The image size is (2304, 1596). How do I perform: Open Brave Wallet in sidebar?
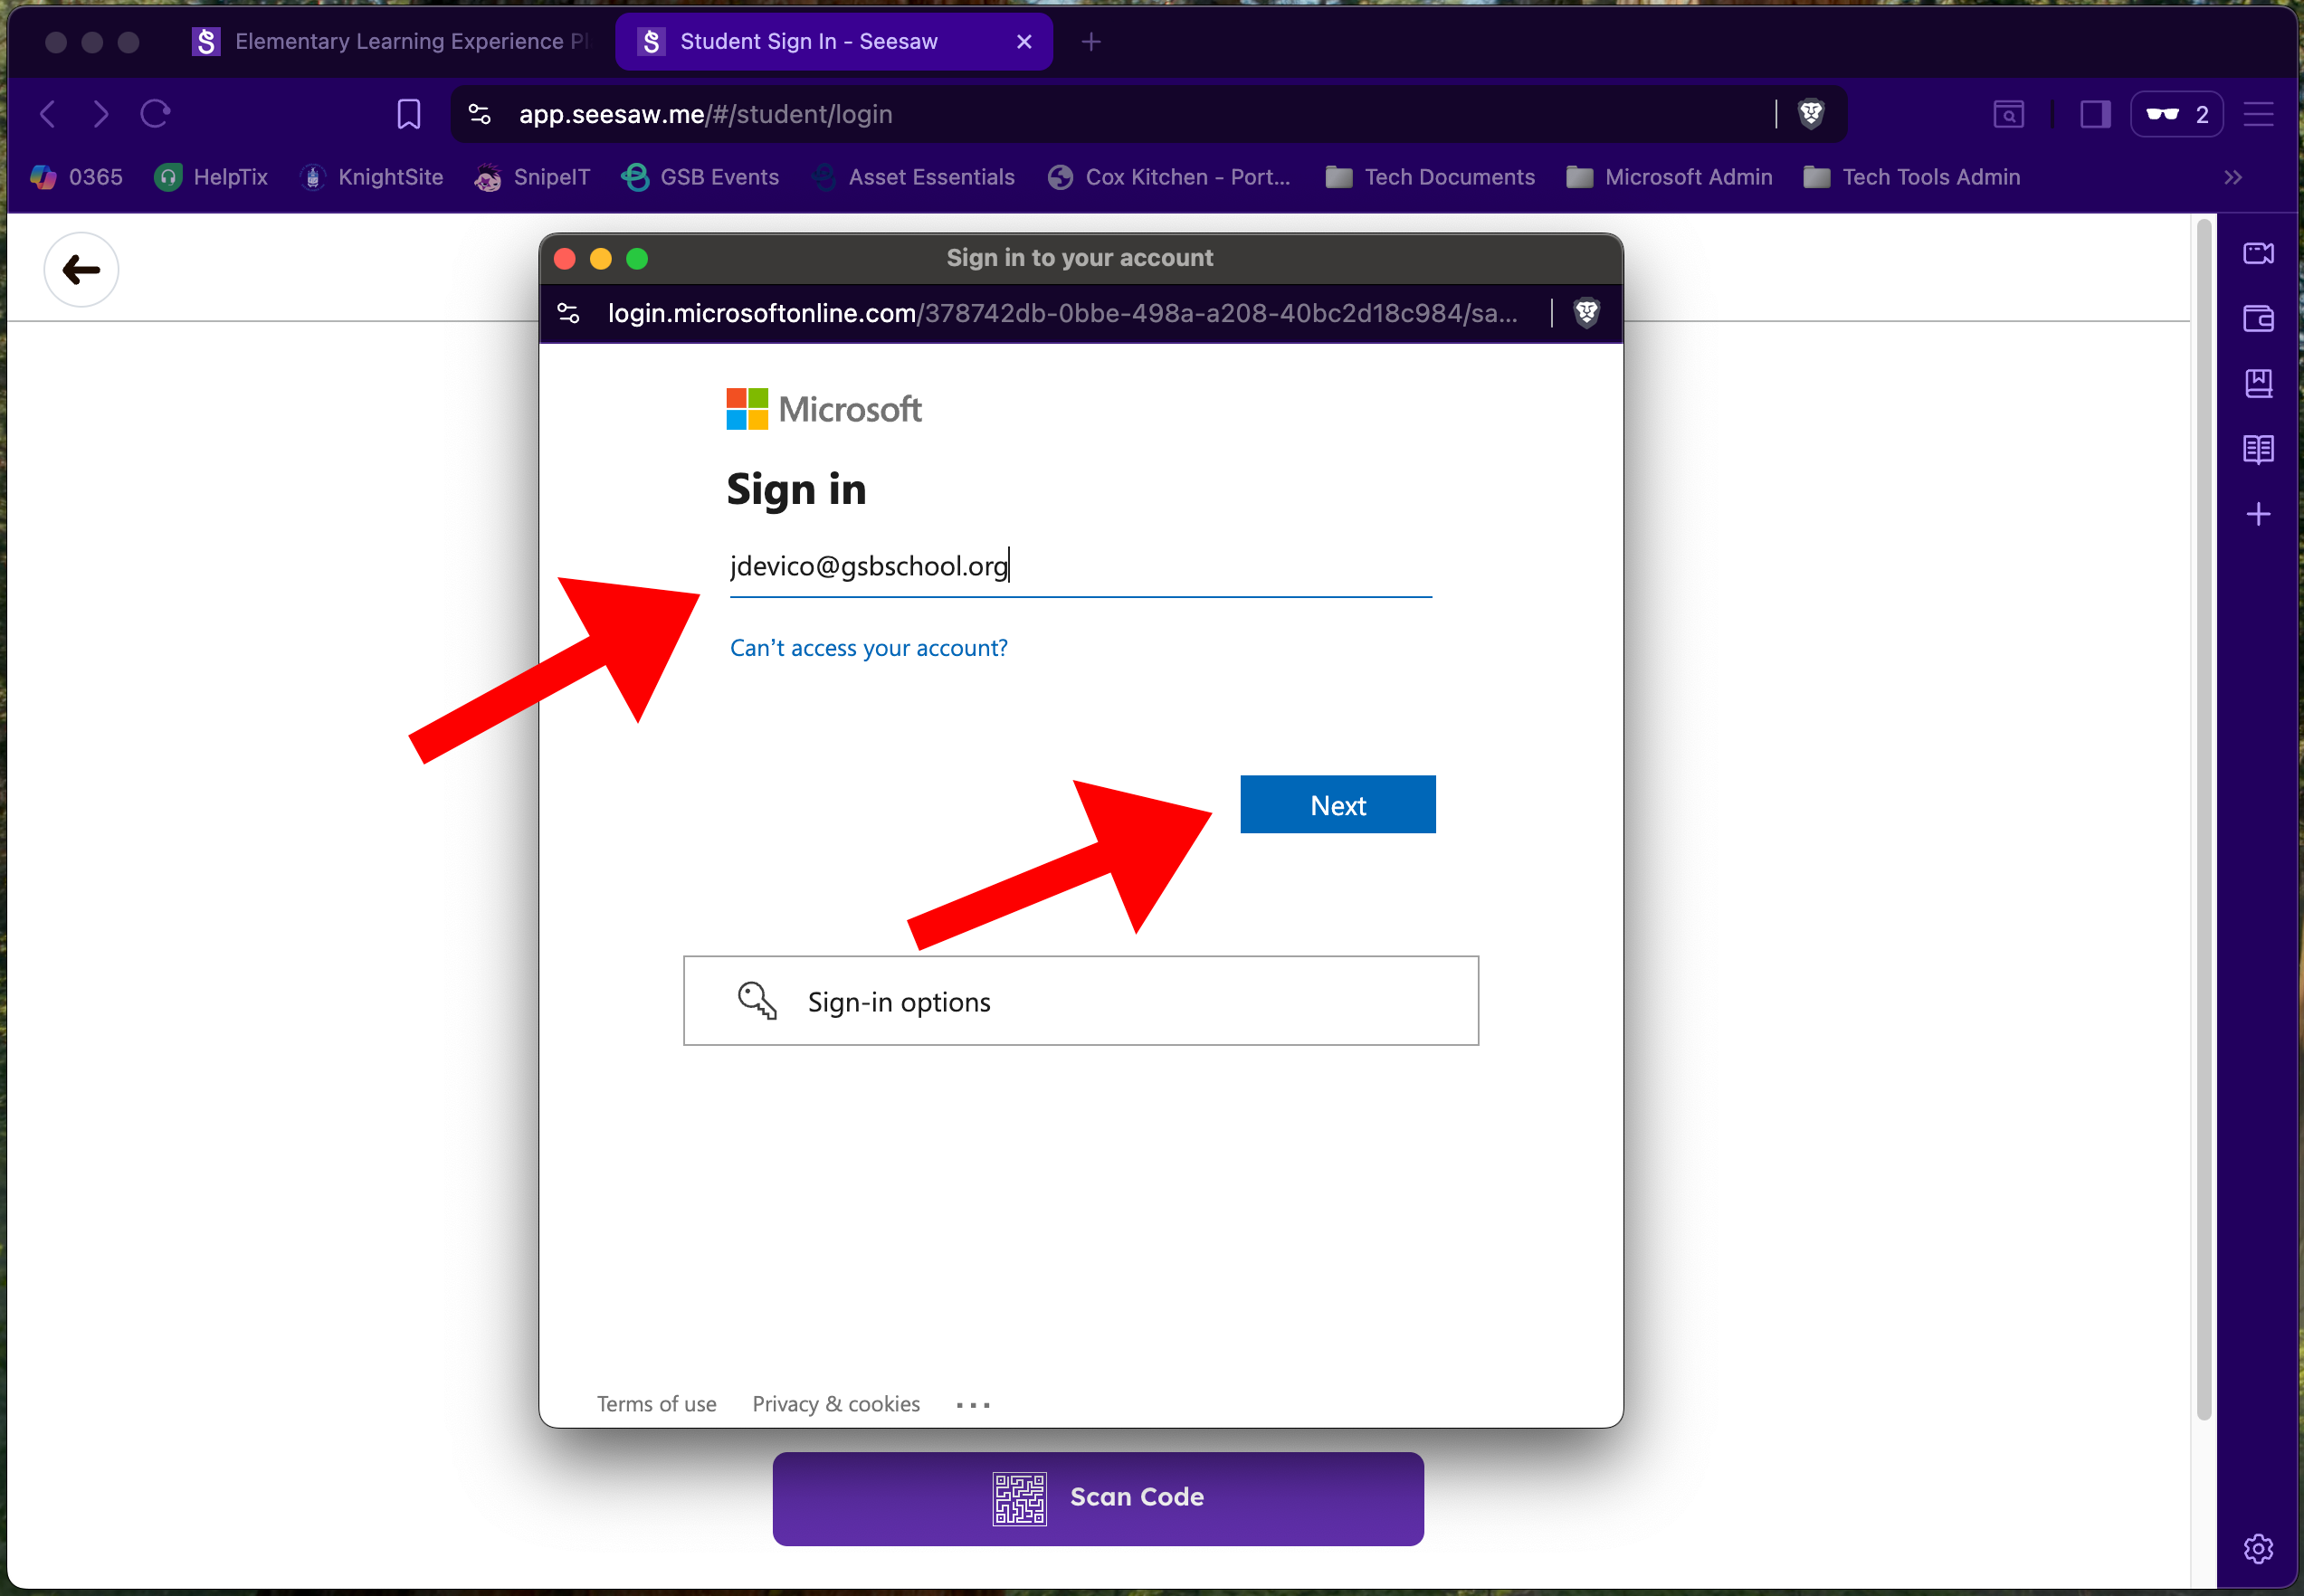tap(2258, 319)
